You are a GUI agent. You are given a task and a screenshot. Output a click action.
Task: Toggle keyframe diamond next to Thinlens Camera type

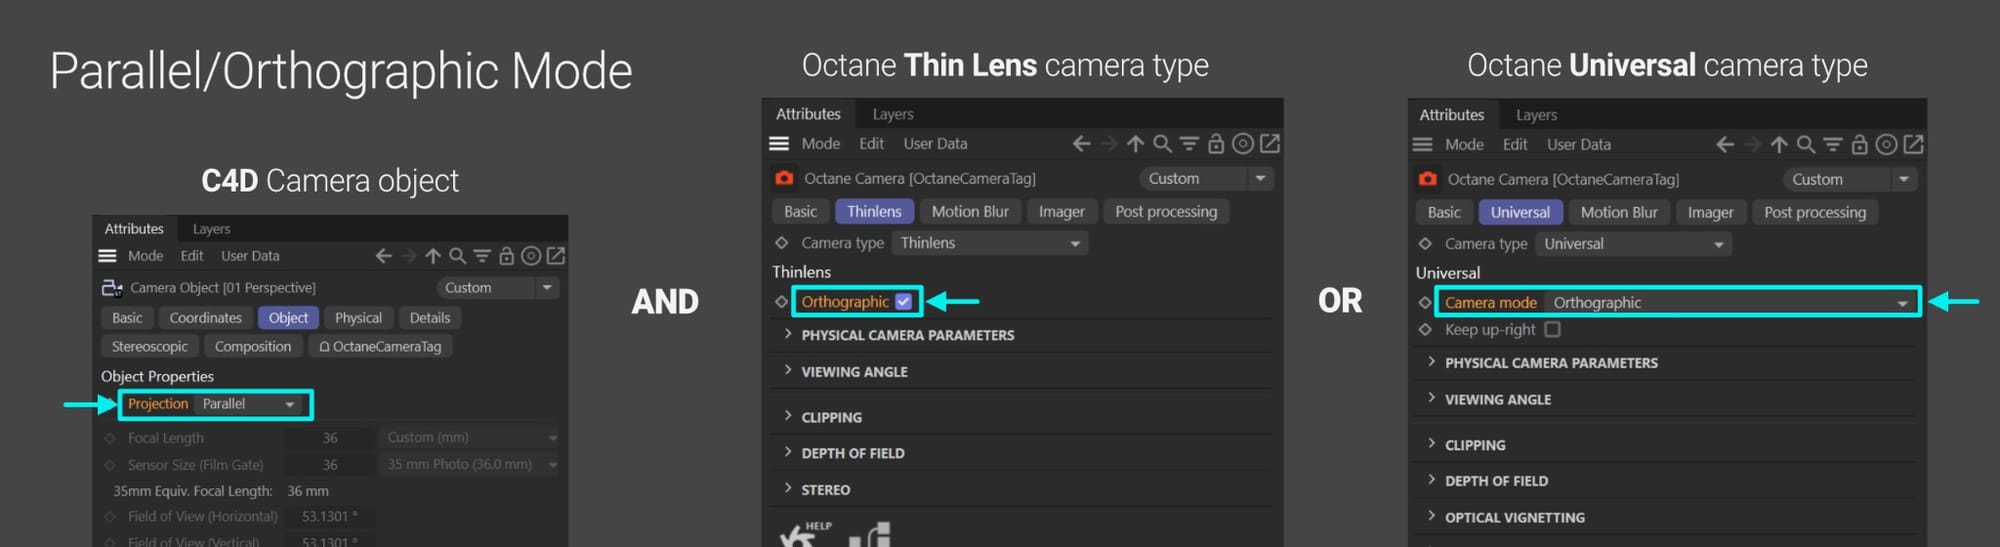[x=781, y=243]
